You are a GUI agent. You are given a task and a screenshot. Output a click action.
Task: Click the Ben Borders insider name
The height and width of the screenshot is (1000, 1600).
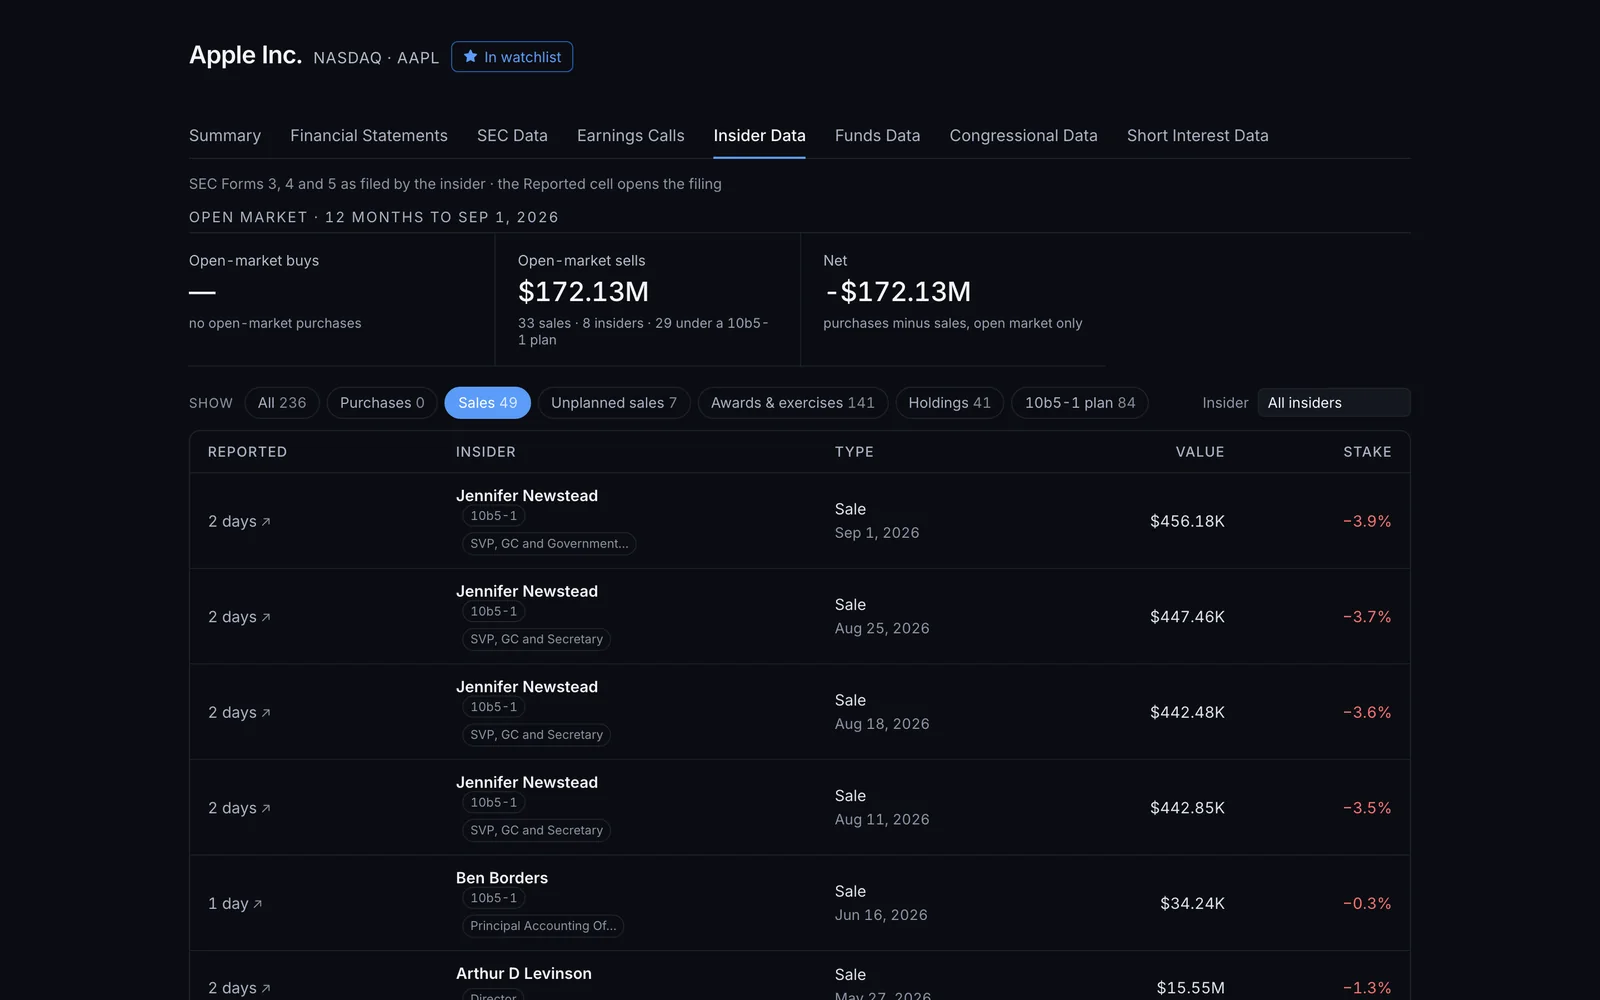coord(502,878)
